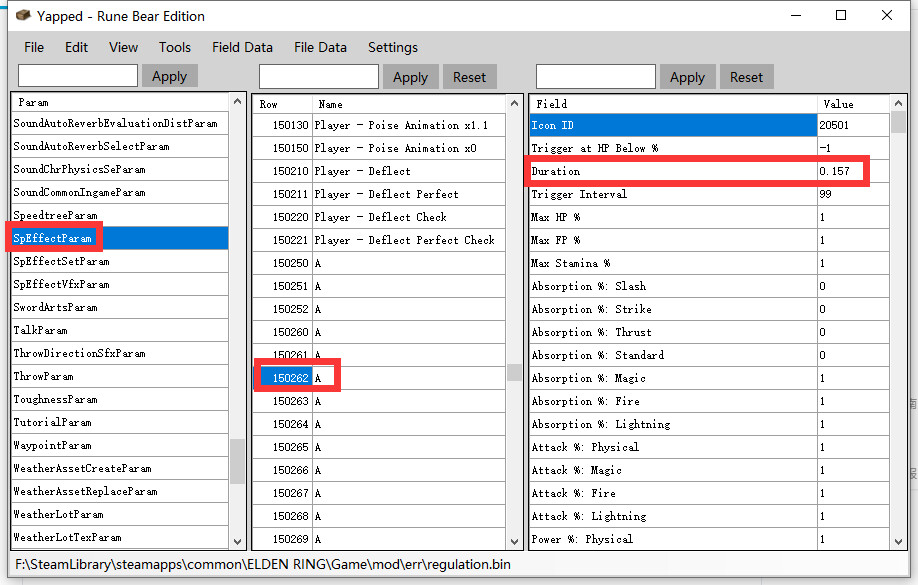Open the Edit menu
Viewport: 918px width, 585px height.
(x=76, y=47)
